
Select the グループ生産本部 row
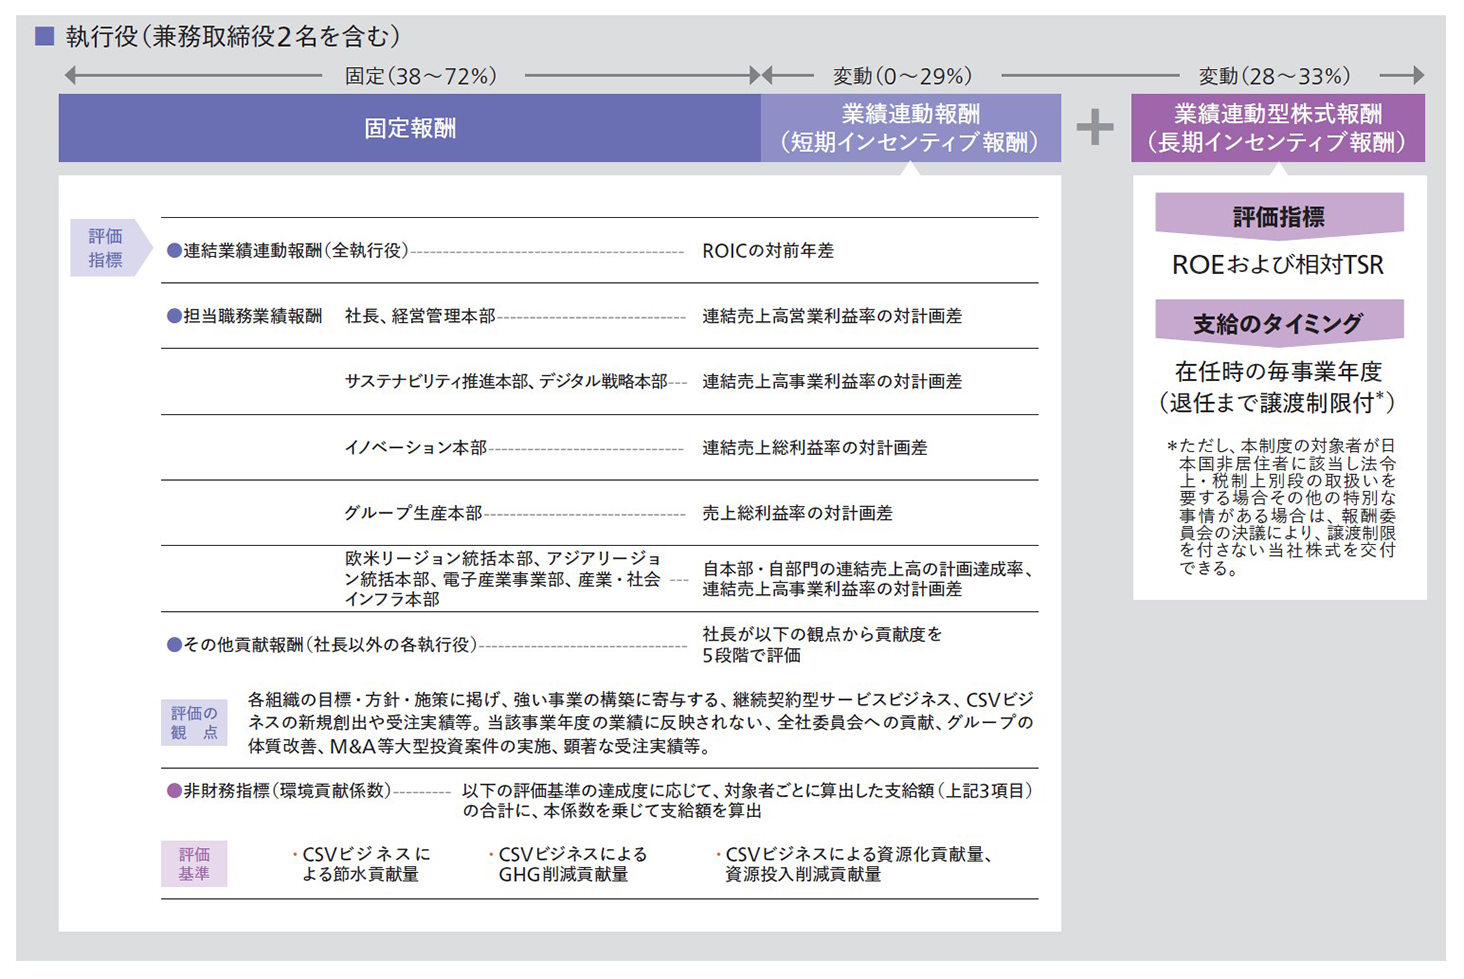413,513
